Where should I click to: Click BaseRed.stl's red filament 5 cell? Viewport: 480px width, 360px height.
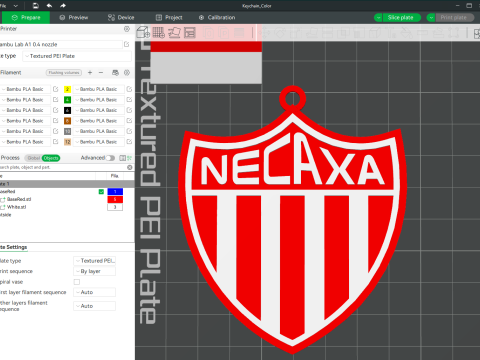coord(115,199)
